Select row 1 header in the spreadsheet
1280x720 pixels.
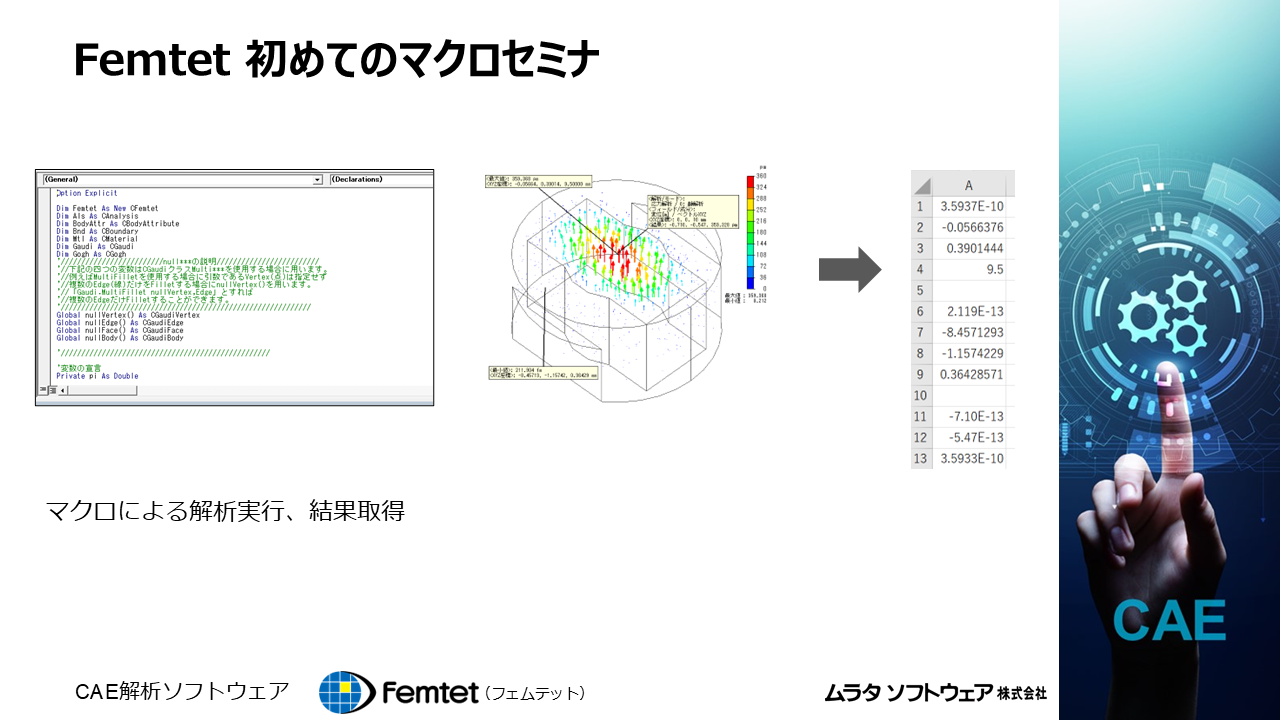tap(921, 206)
